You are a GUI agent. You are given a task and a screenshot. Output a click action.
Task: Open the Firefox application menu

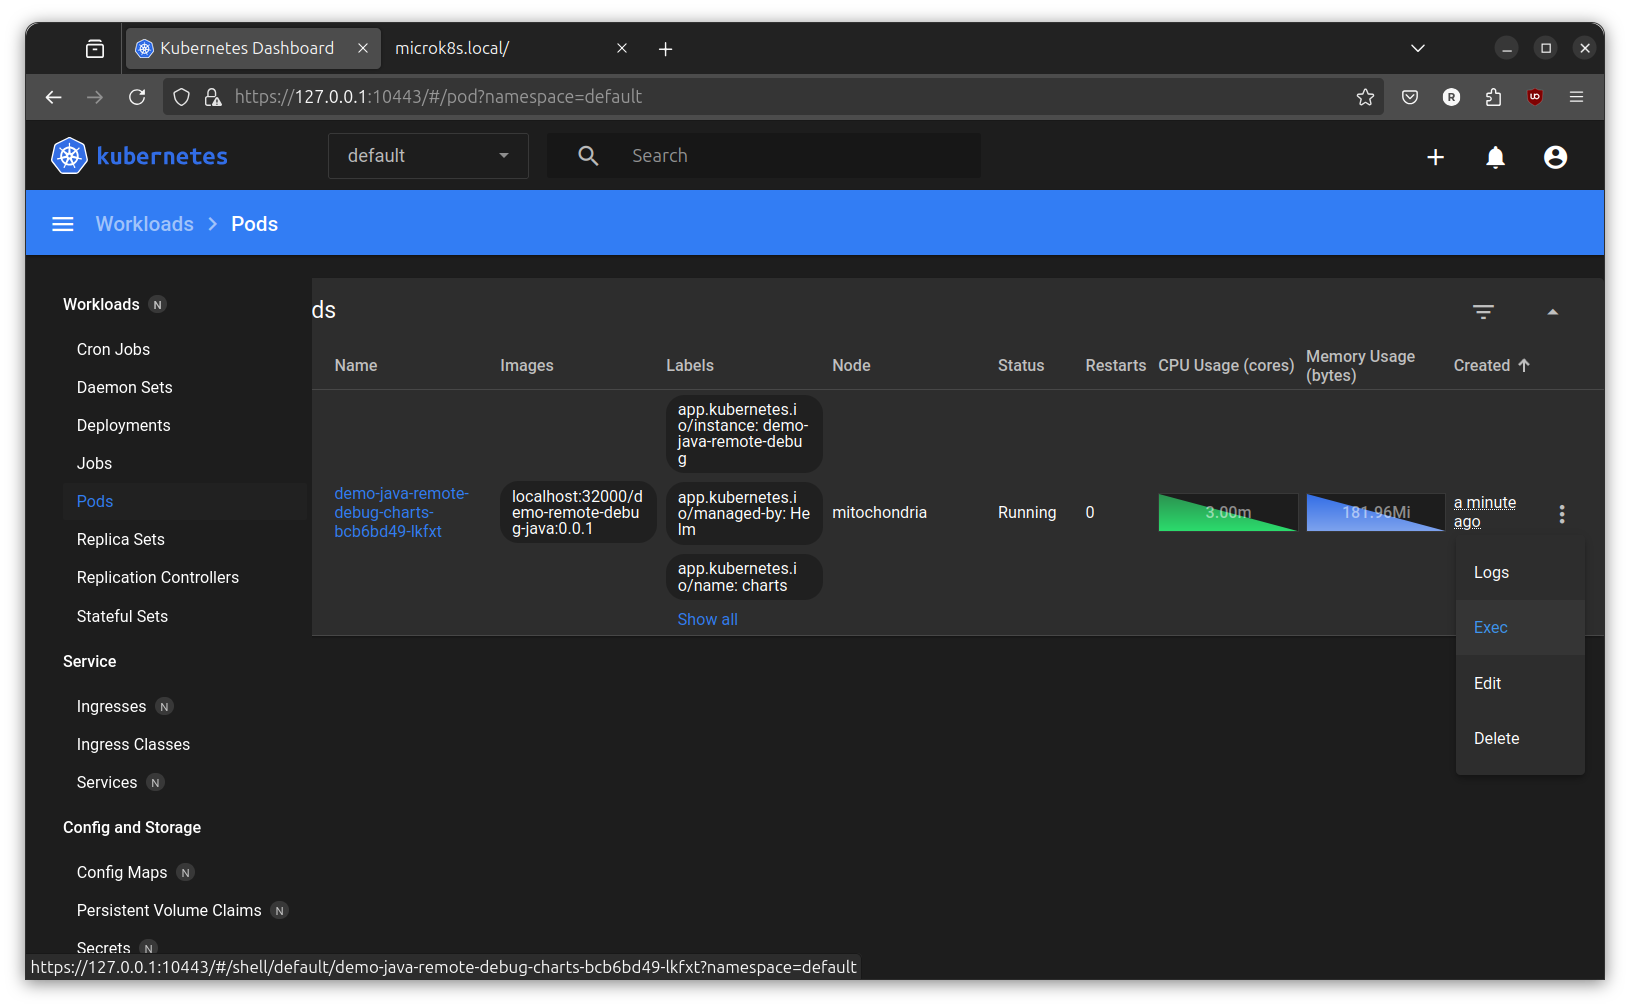pyautogui.click(x=1576, y=97)
